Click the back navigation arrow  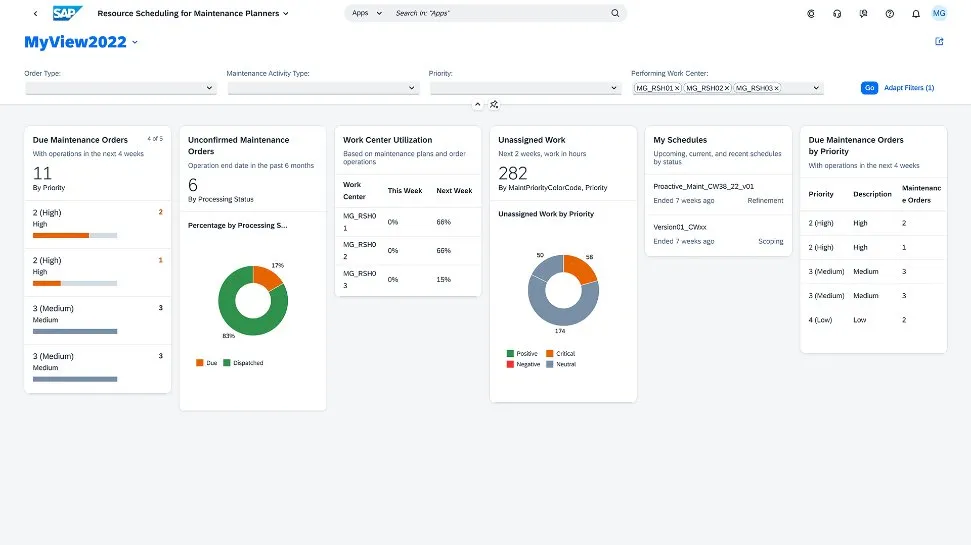coord(36,14)
